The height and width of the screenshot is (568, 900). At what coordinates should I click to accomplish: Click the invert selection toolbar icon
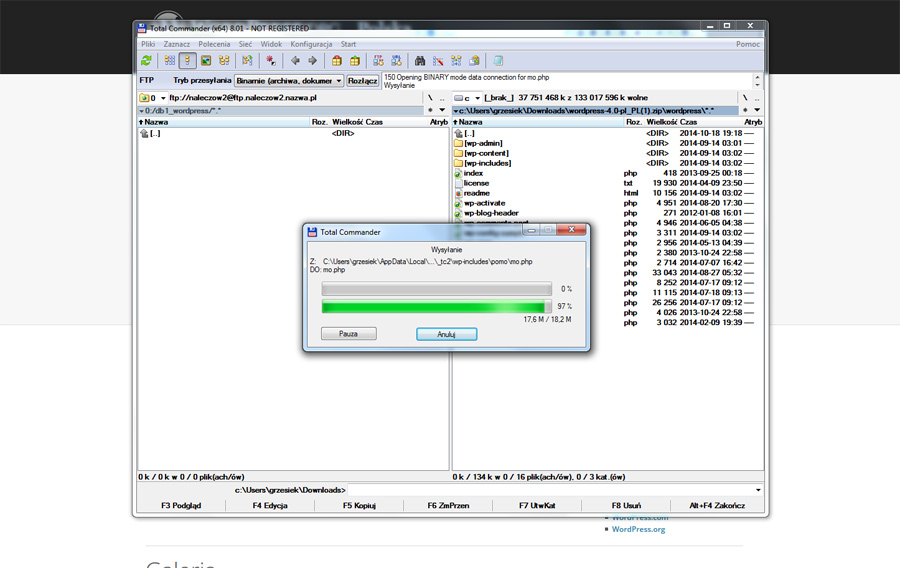(x=247, y=61)
